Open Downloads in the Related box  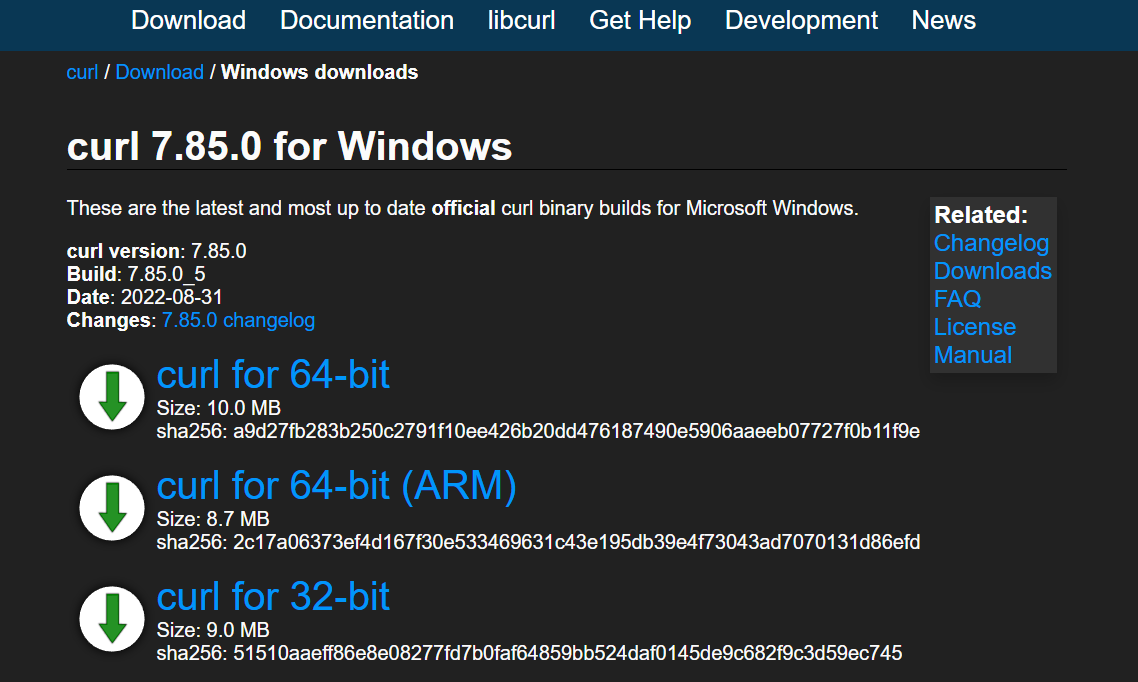click(x=993, y=271)
